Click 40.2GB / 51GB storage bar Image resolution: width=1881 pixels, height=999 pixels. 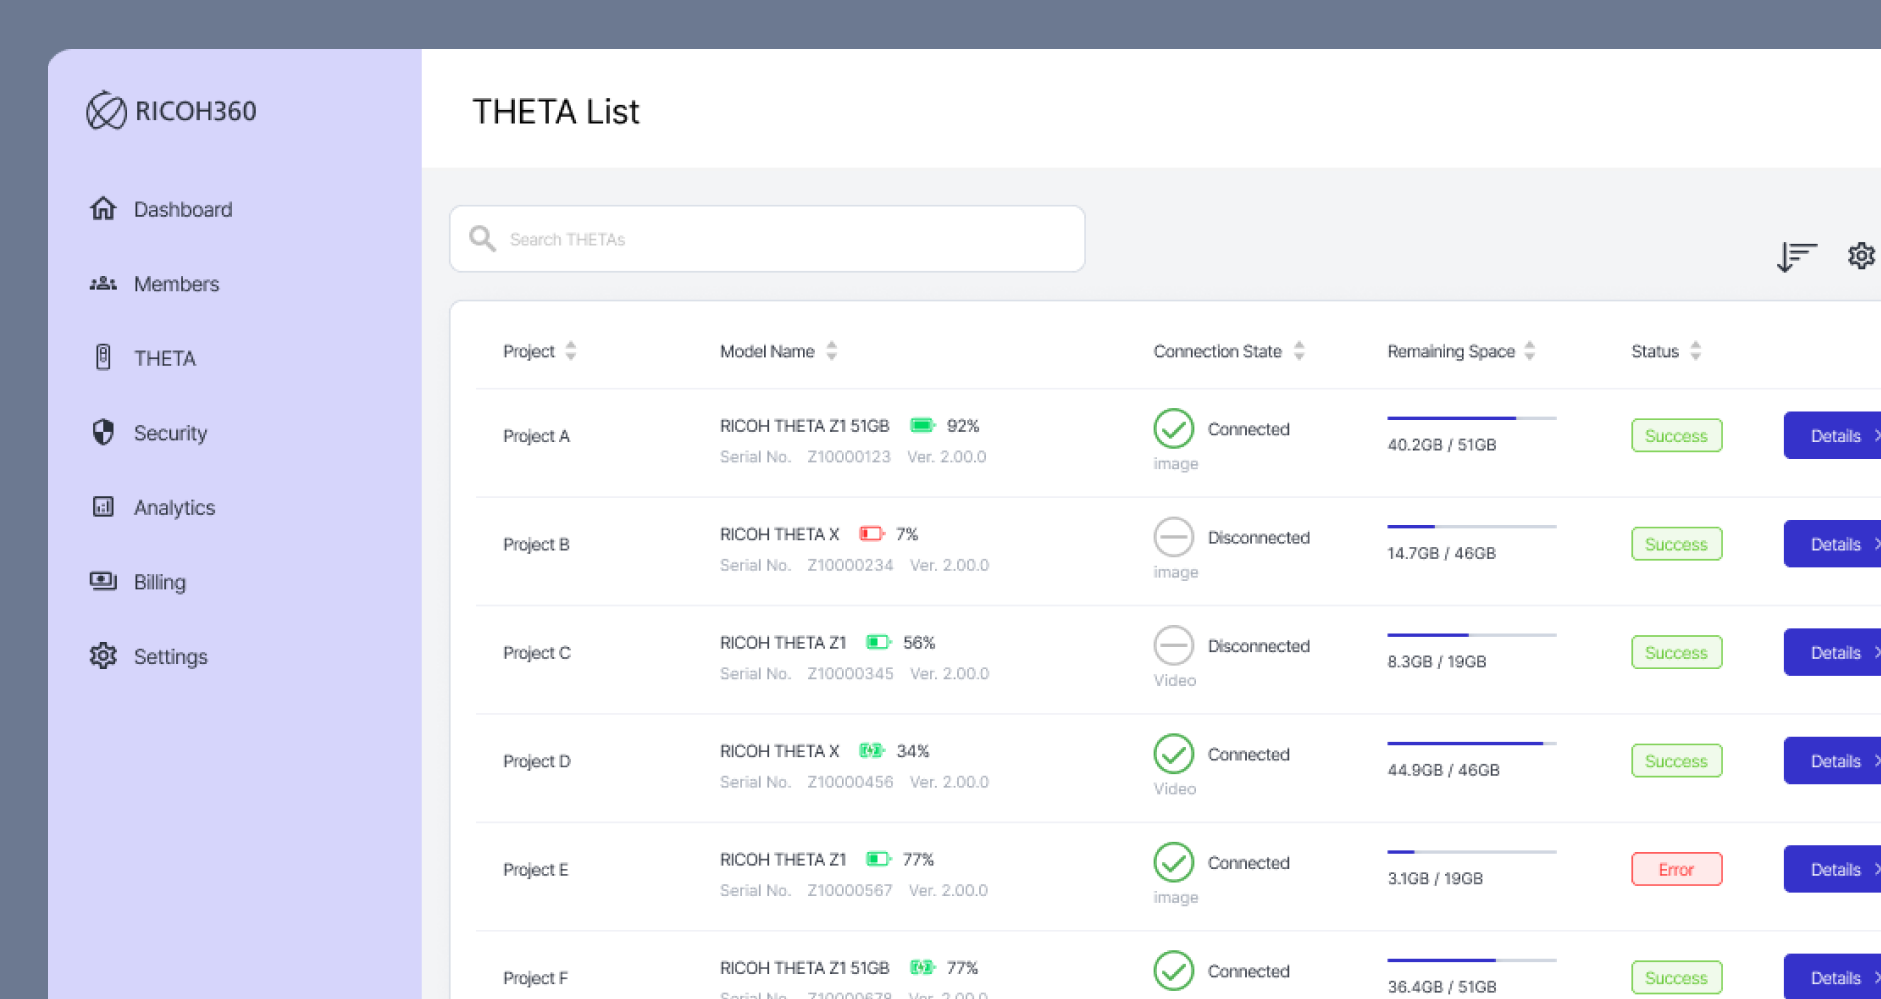coord(1472,418)
